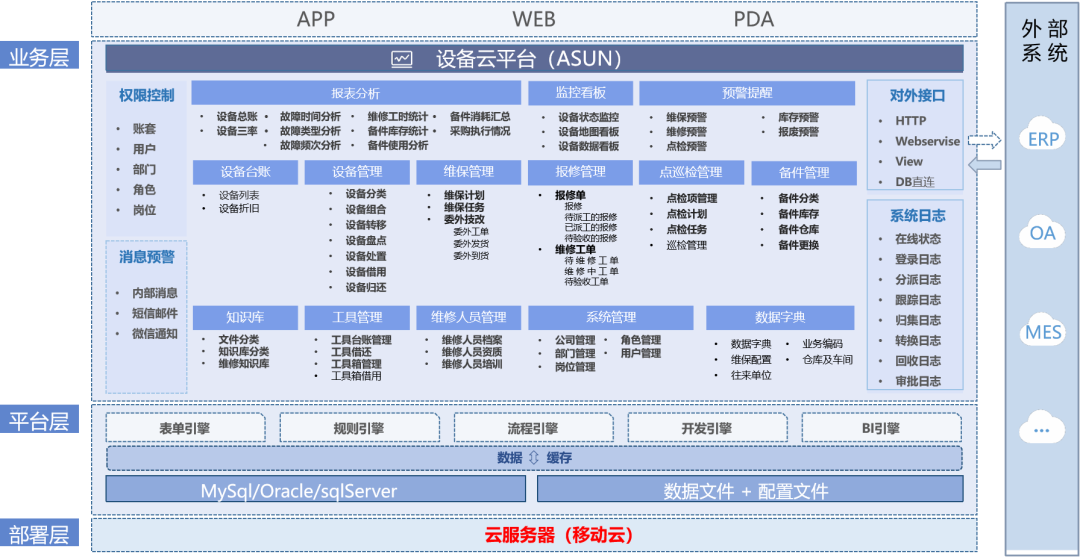Click the monitor chart icon beside 设备云平台
1080x557 pixels.
pyautogui.click(x=402, y=59)
